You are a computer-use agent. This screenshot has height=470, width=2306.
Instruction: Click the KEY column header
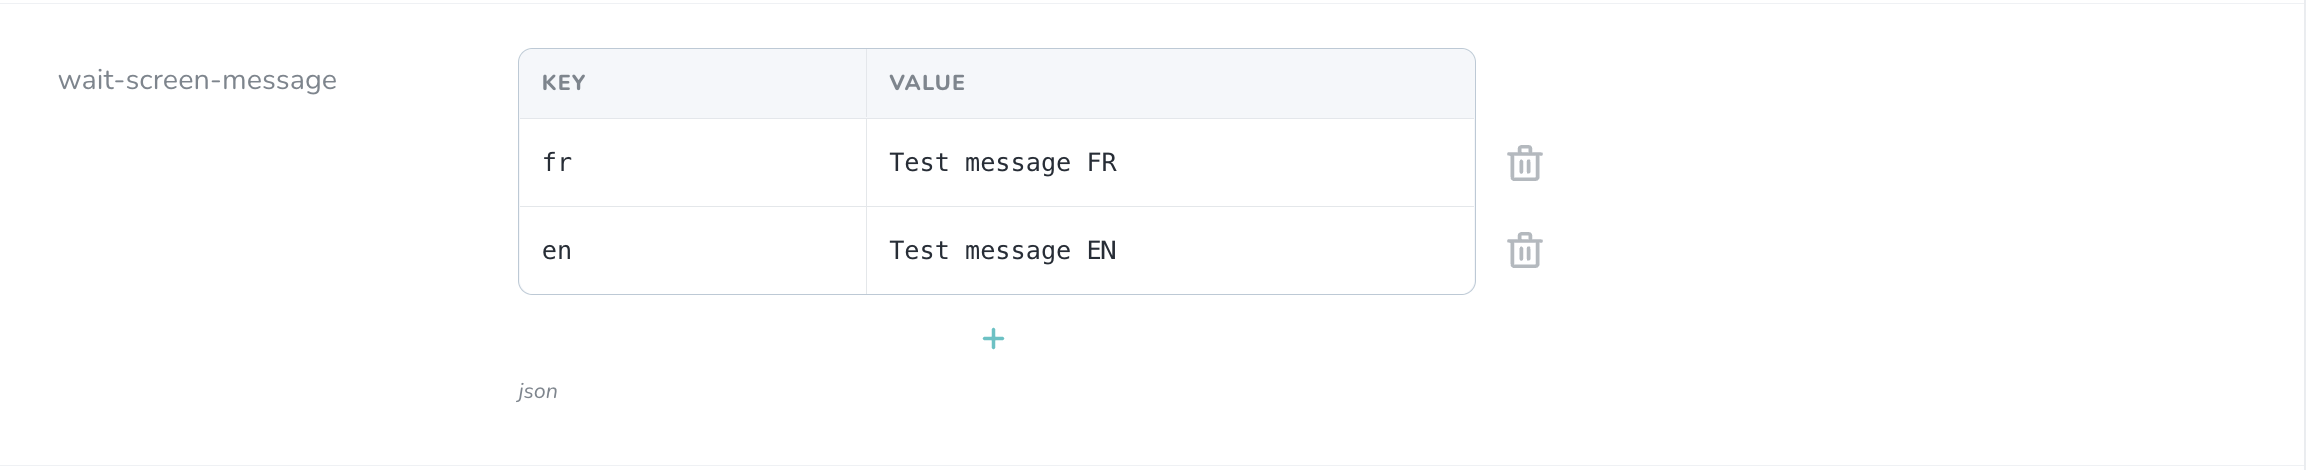tap(564, 83)
